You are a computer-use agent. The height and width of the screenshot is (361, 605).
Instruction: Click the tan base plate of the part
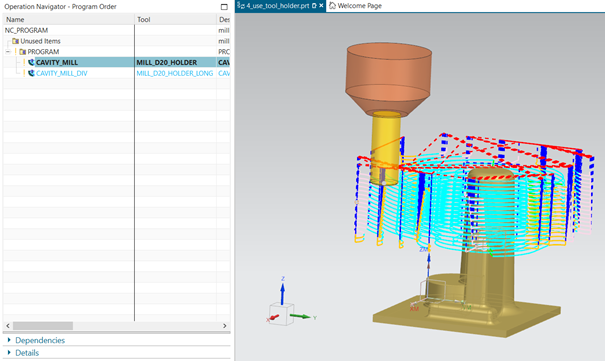tap(467, 316)
